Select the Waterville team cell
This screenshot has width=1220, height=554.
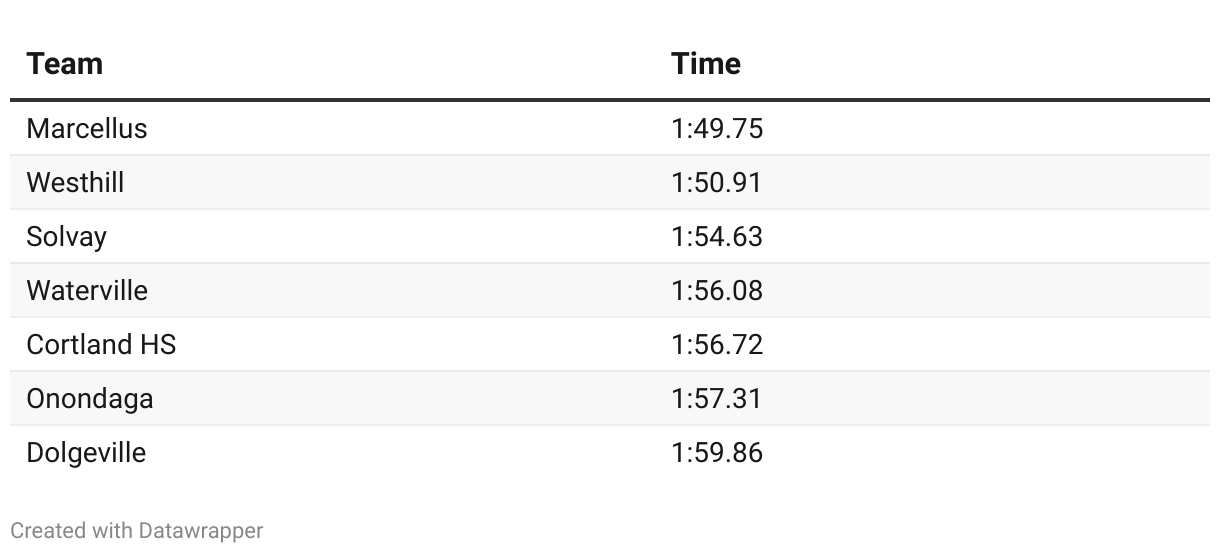tap(87, 291)
